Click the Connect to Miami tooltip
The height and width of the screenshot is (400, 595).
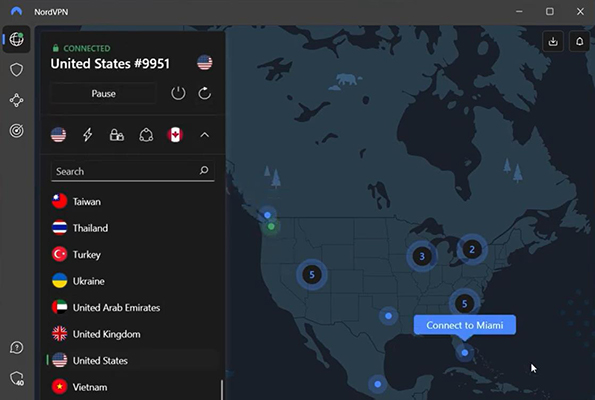[x=464, y=325]
